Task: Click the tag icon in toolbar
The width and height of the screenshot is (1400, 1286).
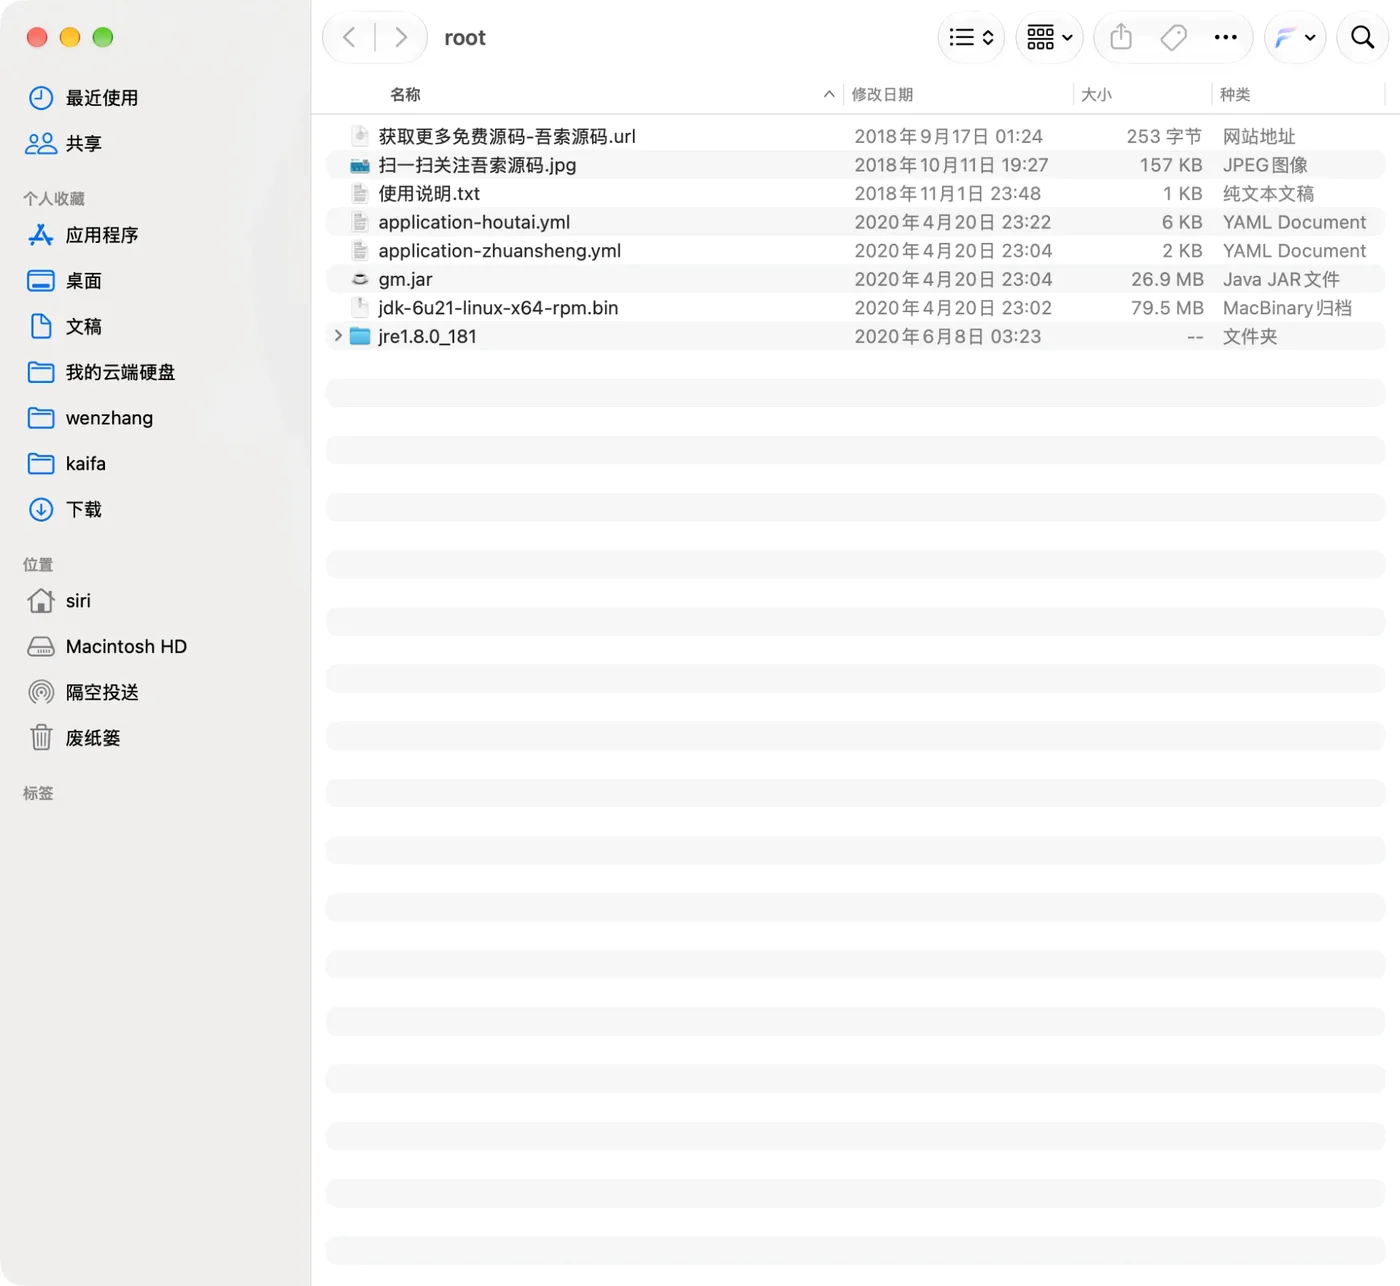Action: 1173,38
